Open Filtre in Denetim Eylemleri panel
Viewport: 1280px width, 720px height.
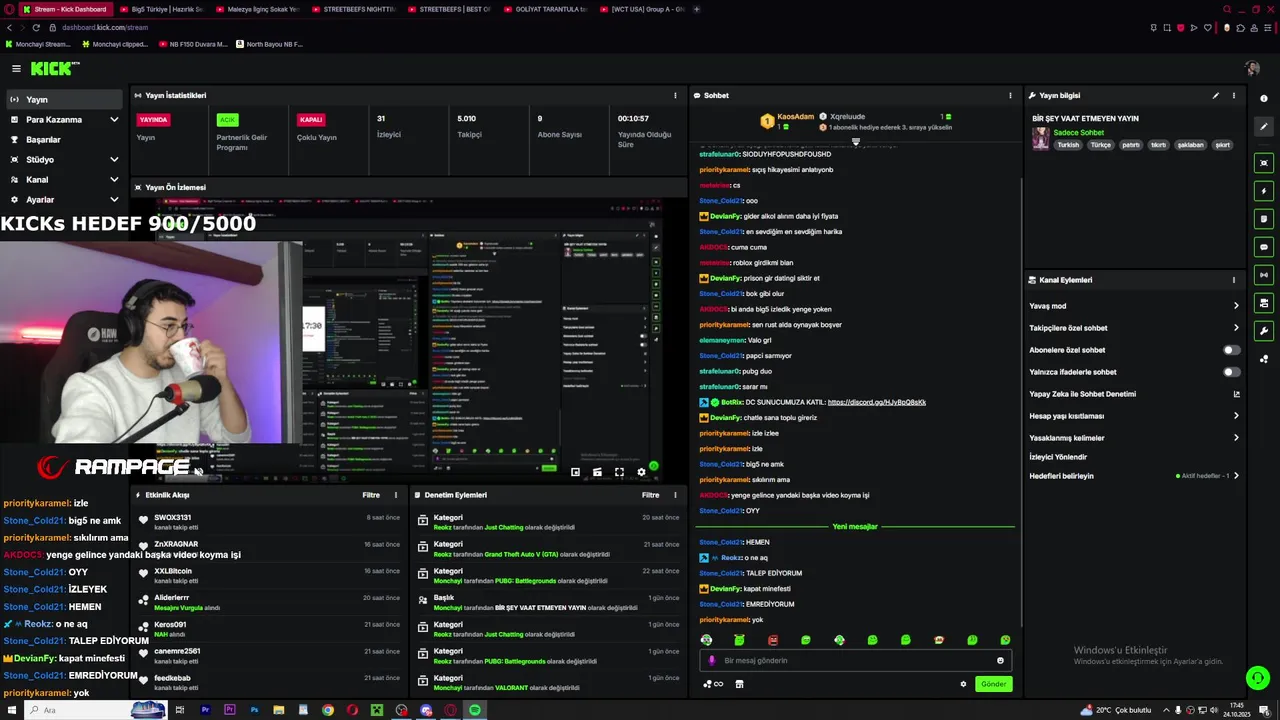tap(651, 495)
